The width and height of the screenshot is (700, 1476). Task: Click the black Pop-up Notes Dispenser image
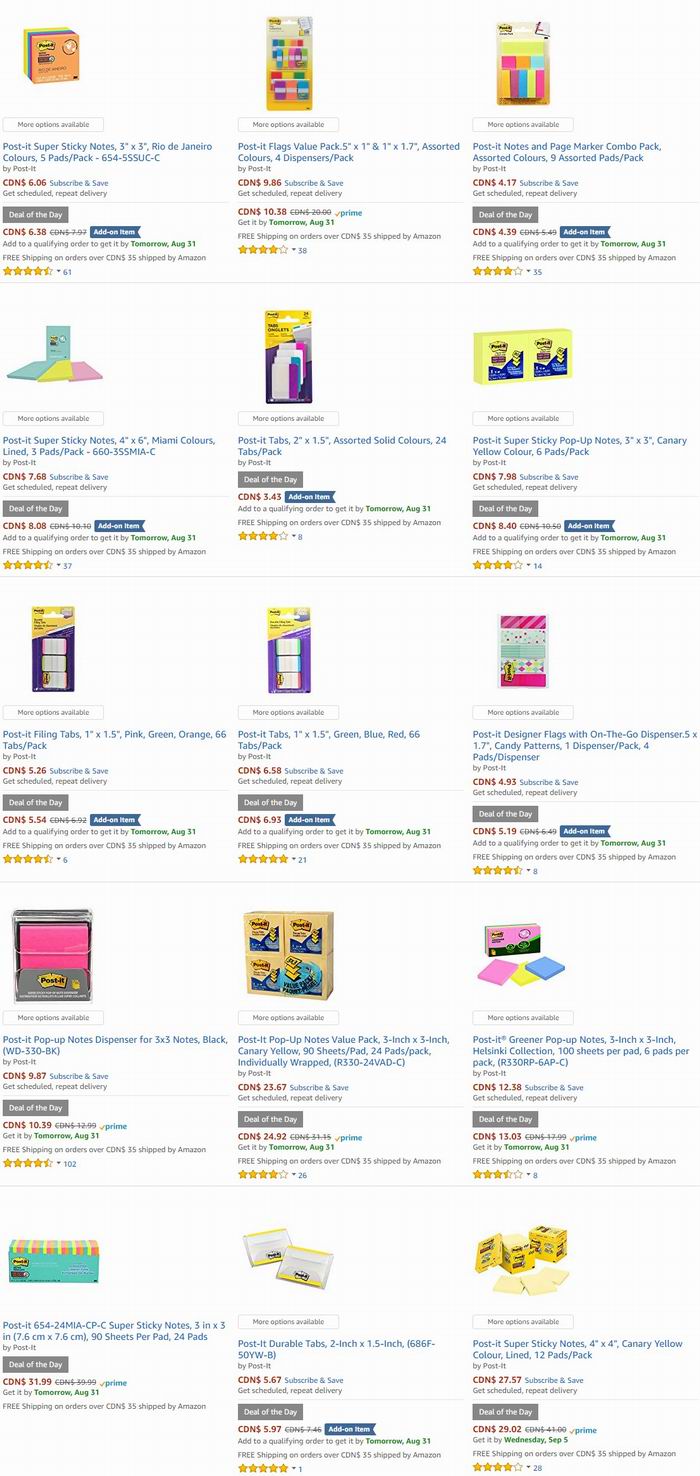[x=54, y=956]
